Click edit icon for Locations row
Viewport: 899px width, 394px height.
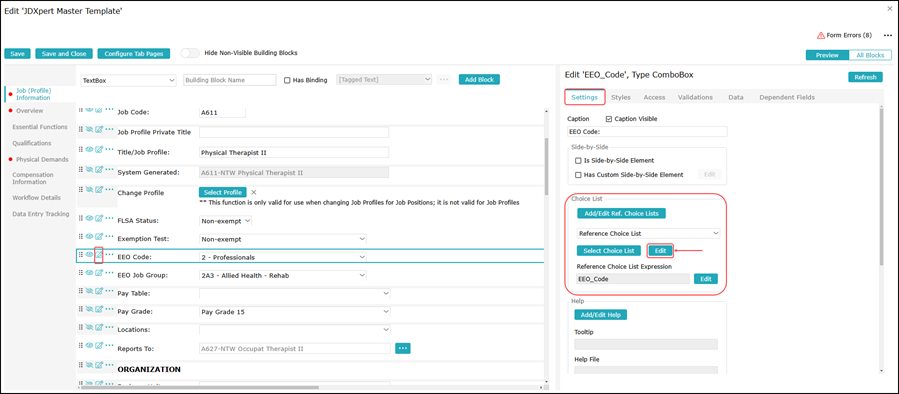[x=98, y=327]
